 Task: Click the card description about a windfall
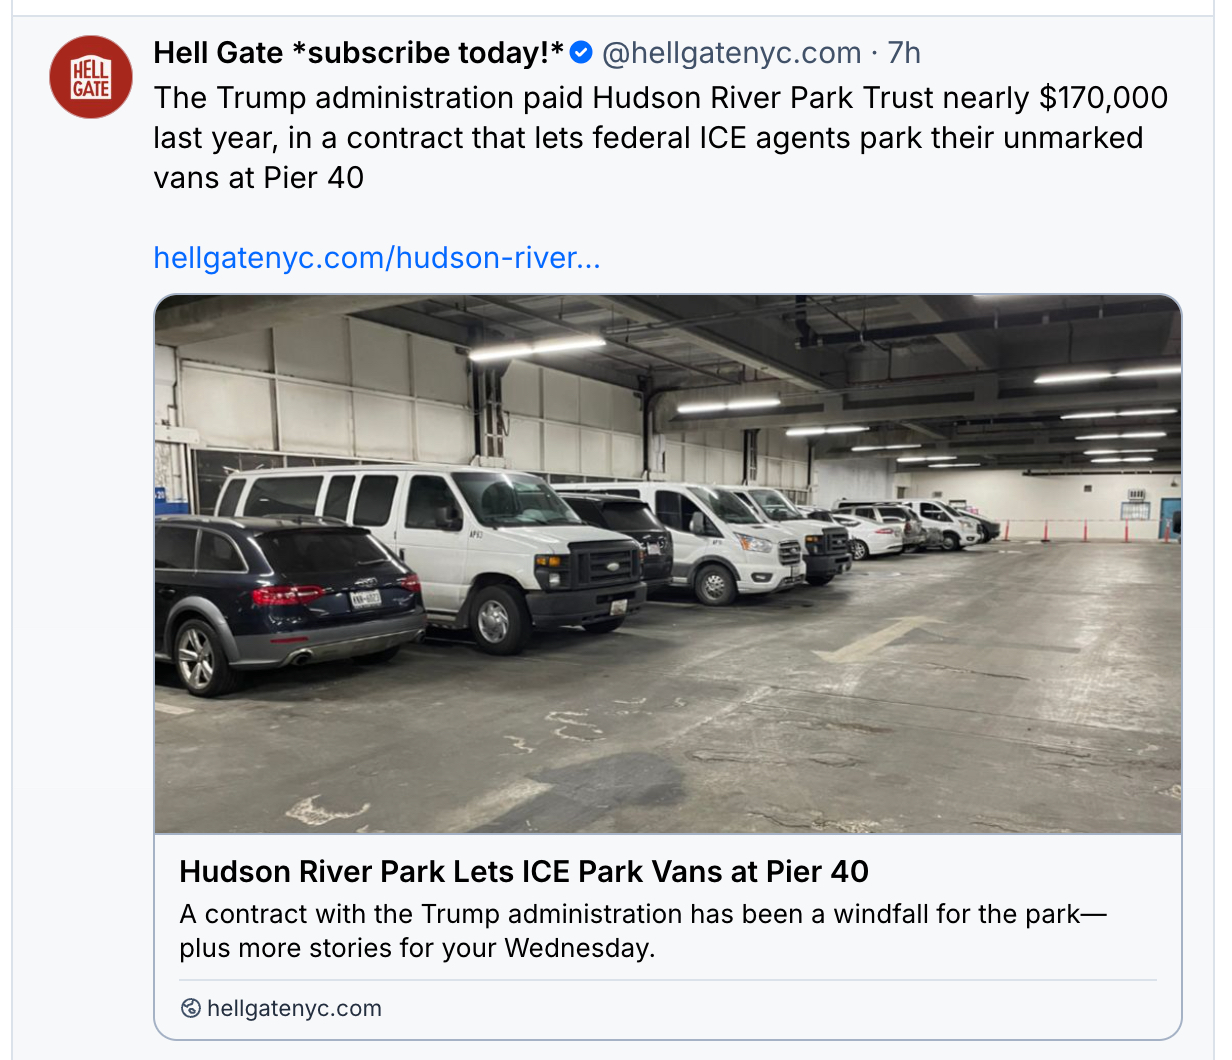(x=642, y=914)
